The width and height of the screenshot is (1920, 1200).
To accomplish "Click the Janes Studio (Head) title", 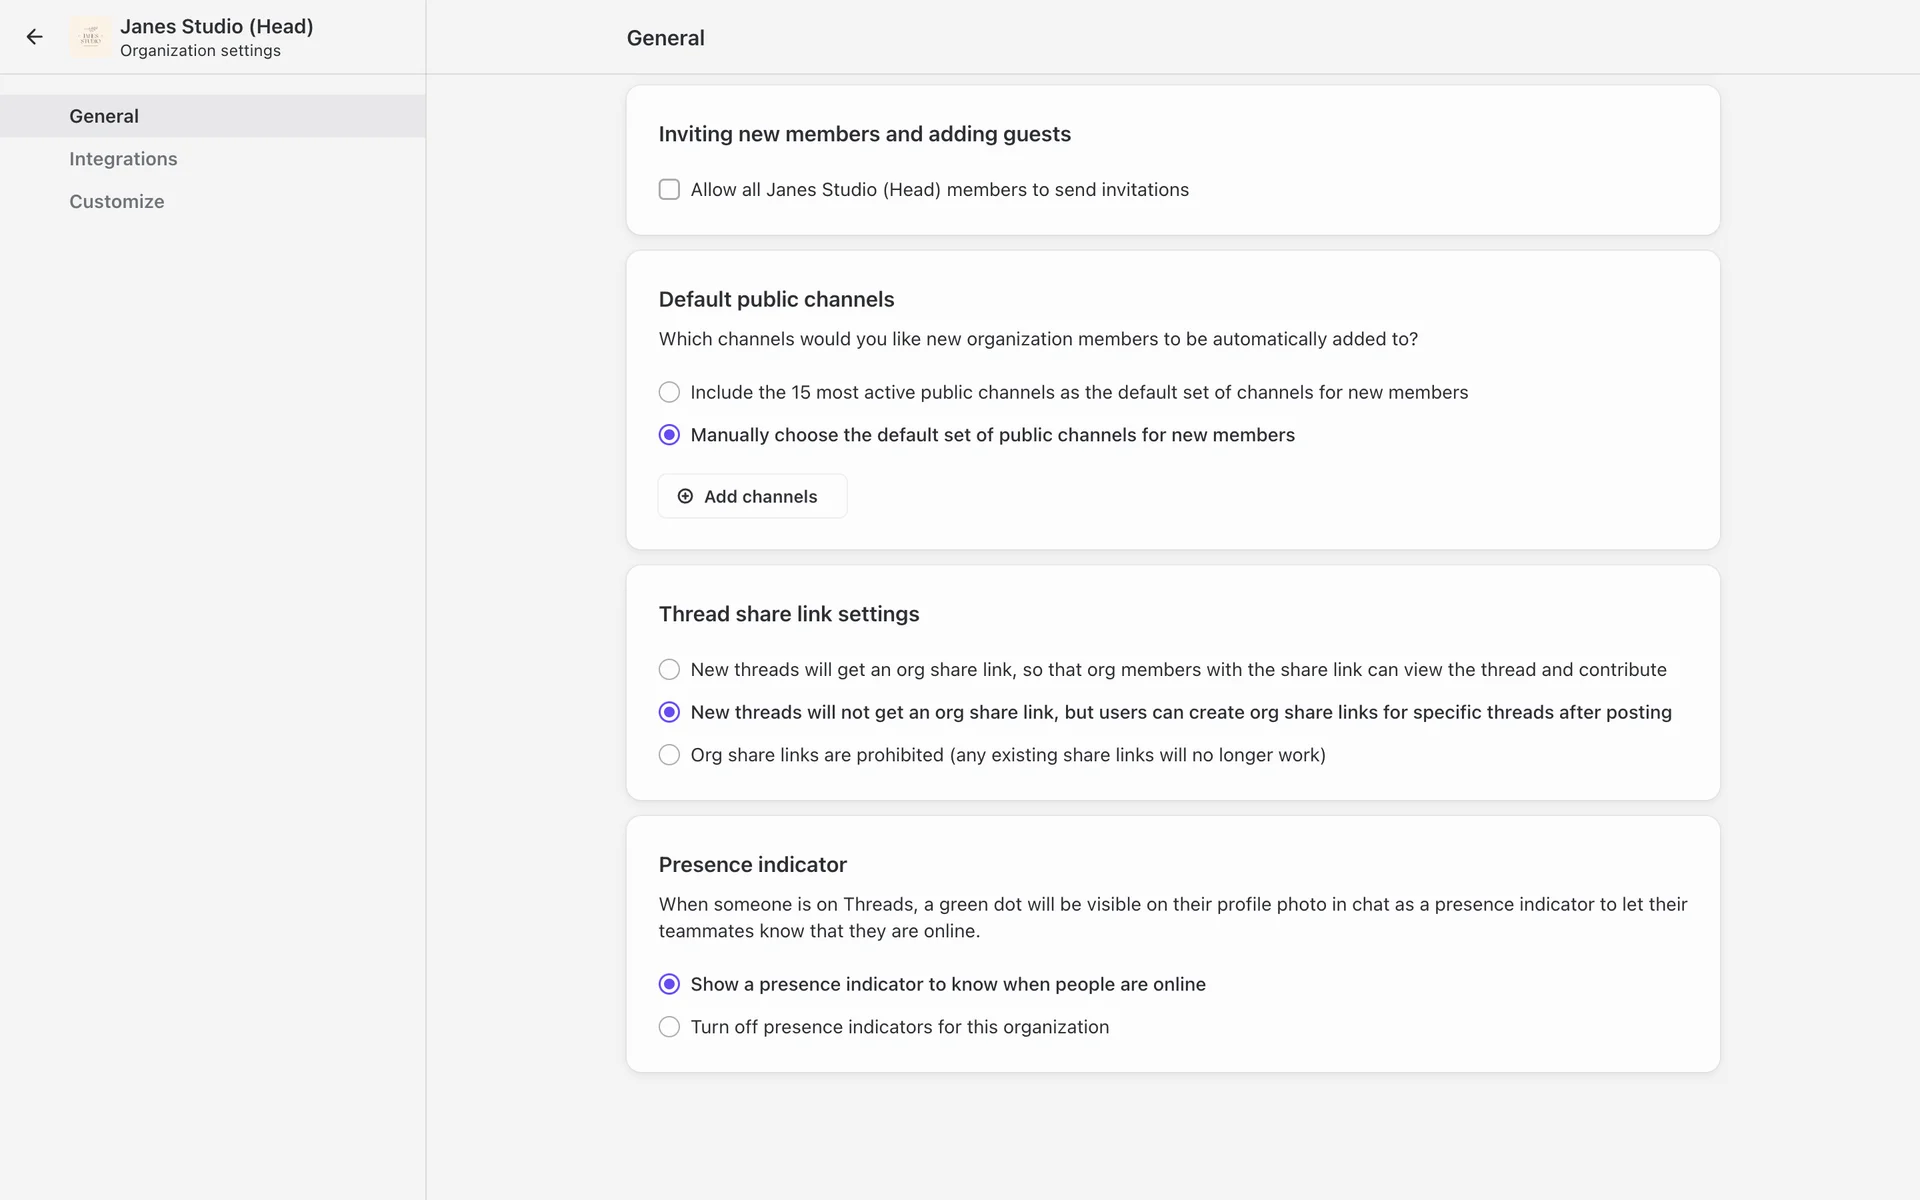I will click(216, 26).
